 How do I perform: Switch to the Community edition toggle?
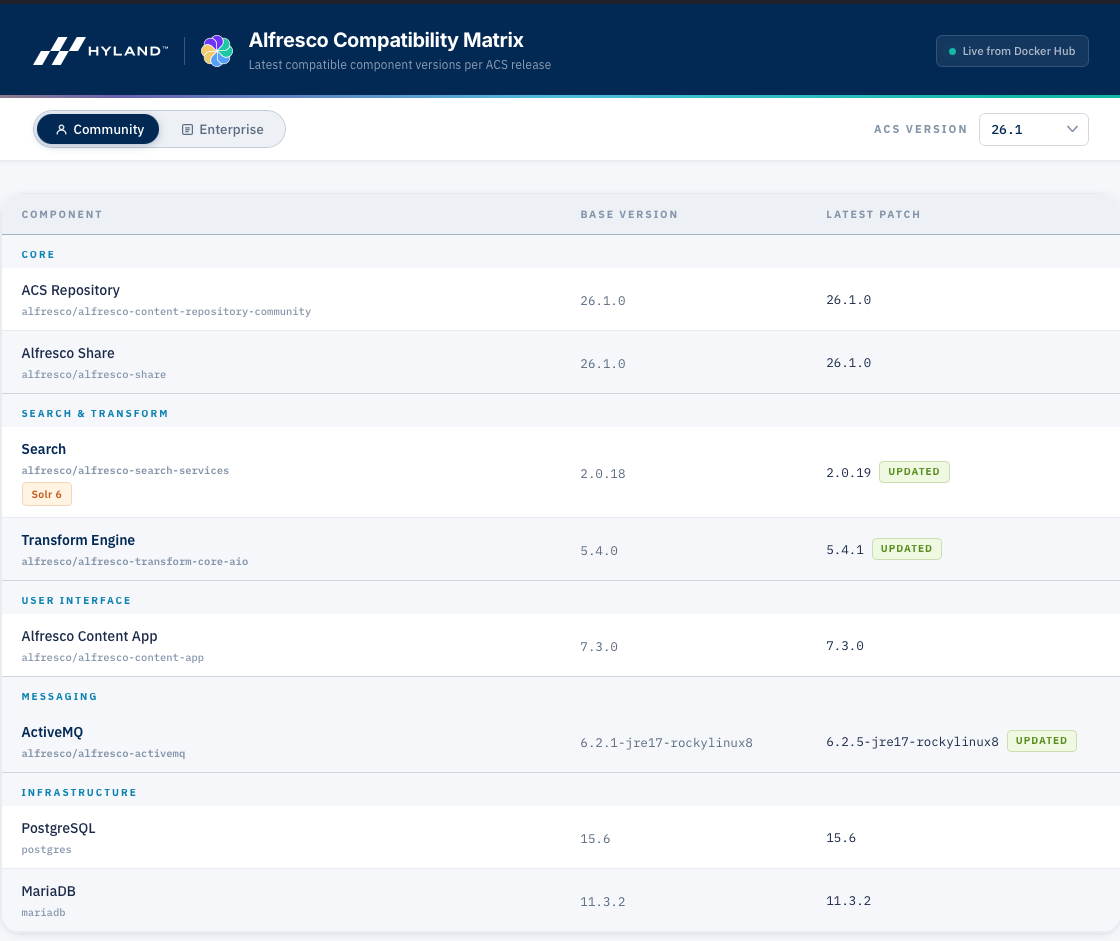[x=98, y=129]
